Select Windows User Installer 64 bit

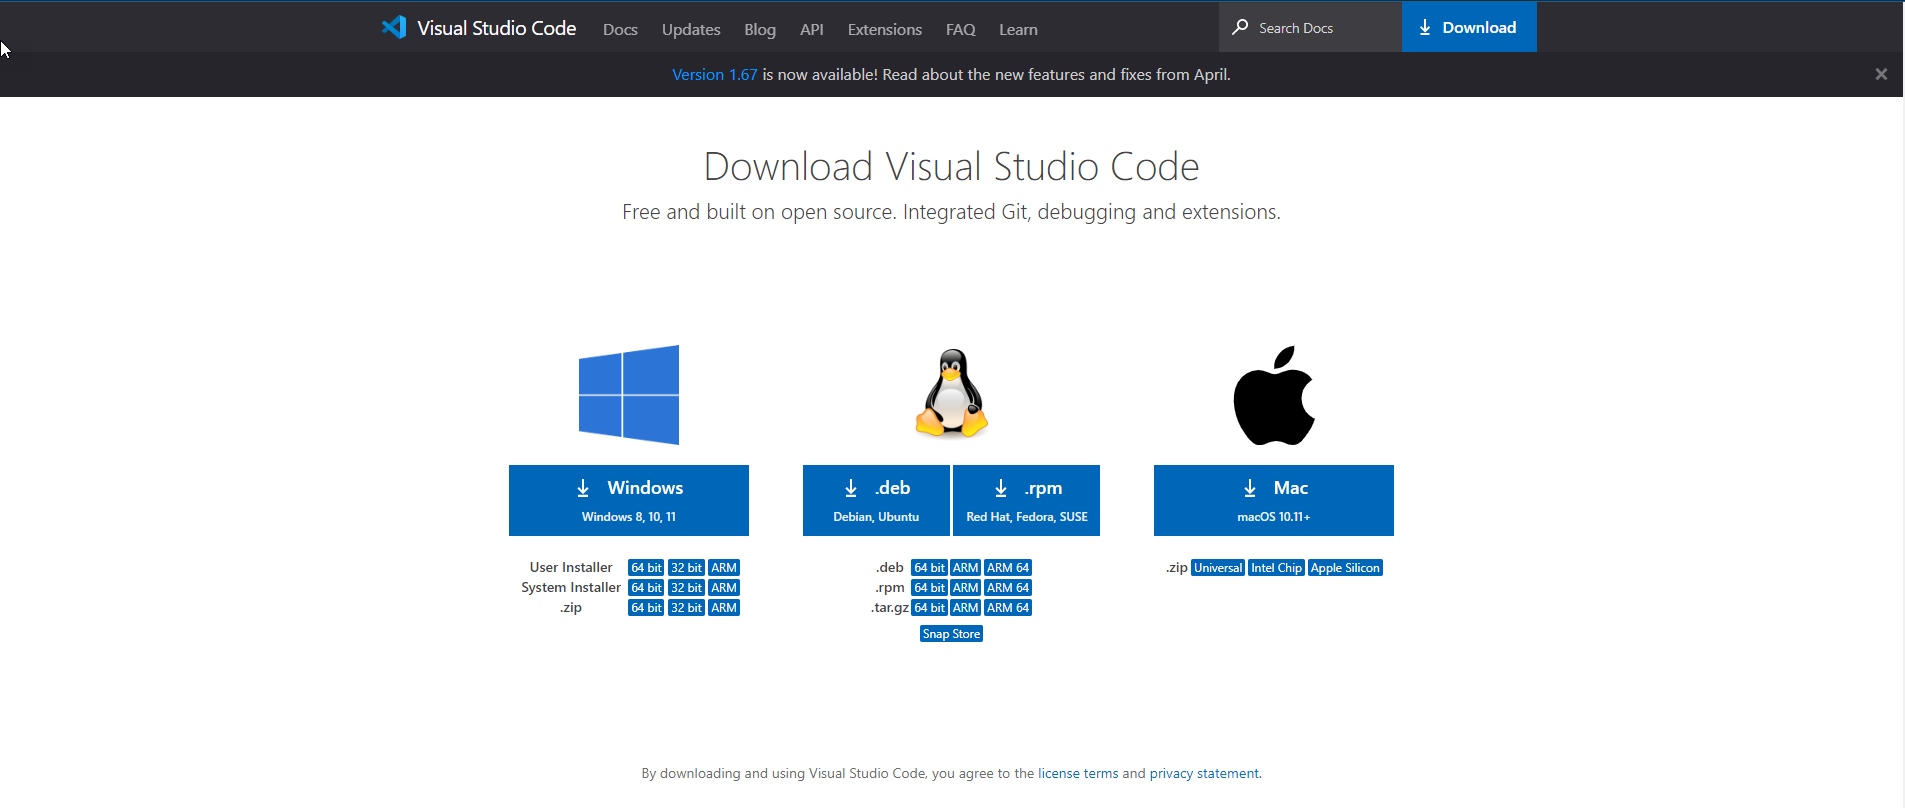[x=646, y=567]
